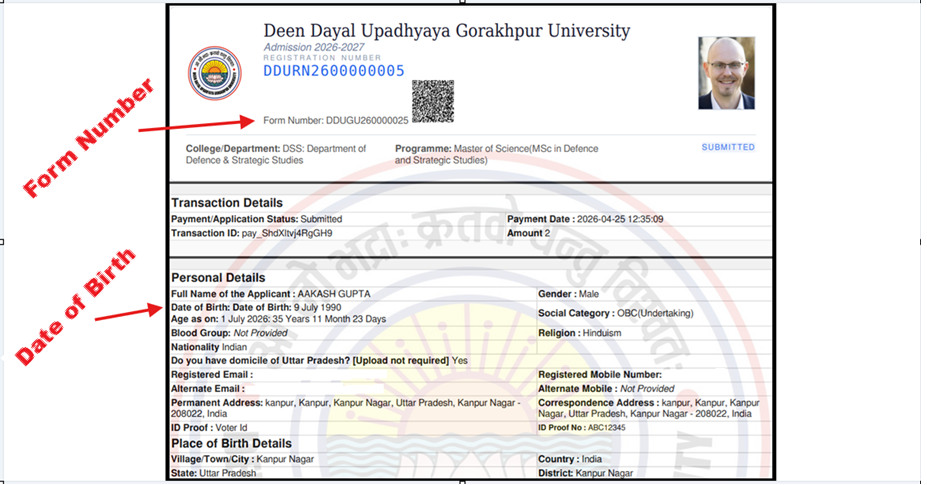Click Admission 2026-2027 text
This screenshot has height=485, width=927.
coord(314,47)
